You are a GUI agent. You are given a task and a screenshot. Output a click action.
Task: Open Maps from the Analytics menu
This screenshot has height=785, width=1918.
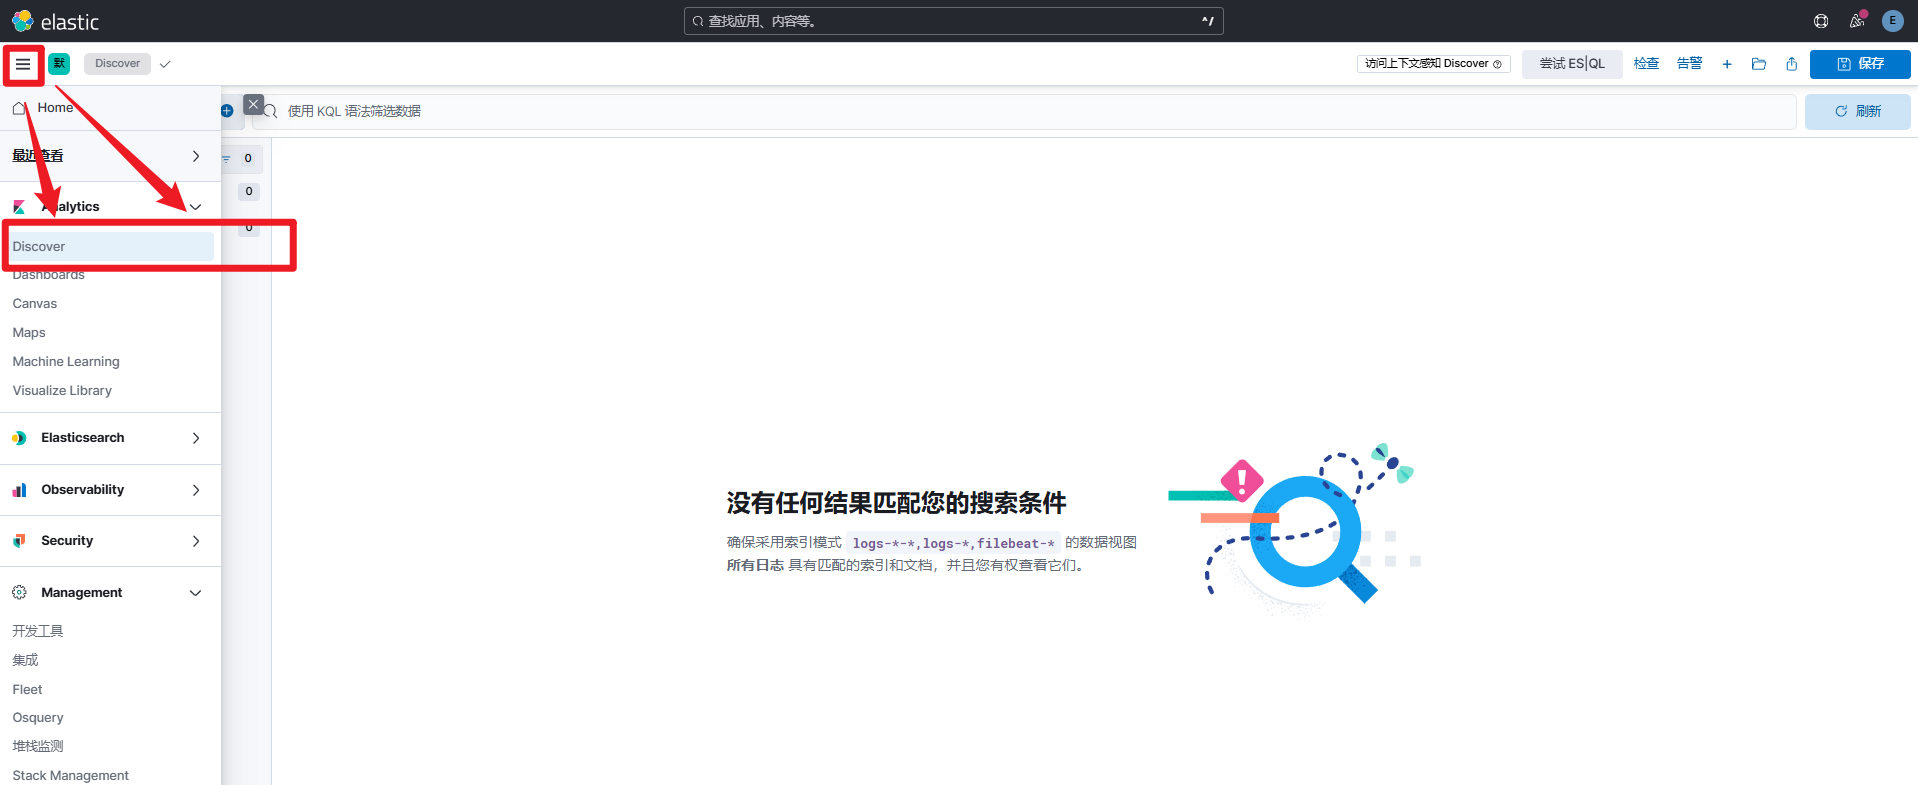click(29, 333)
